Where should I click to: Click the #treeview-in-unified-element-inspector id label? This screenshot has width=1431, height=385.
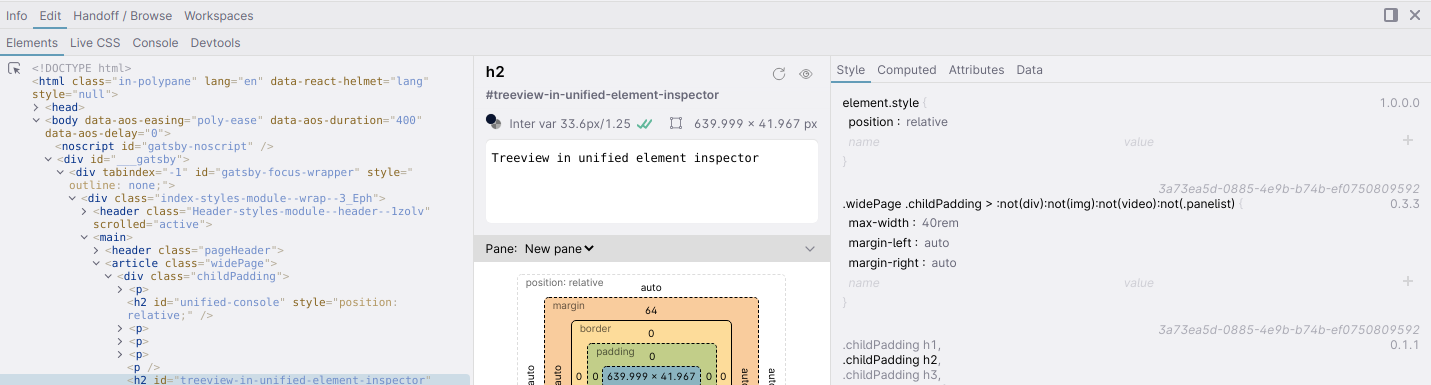point(602,95)
